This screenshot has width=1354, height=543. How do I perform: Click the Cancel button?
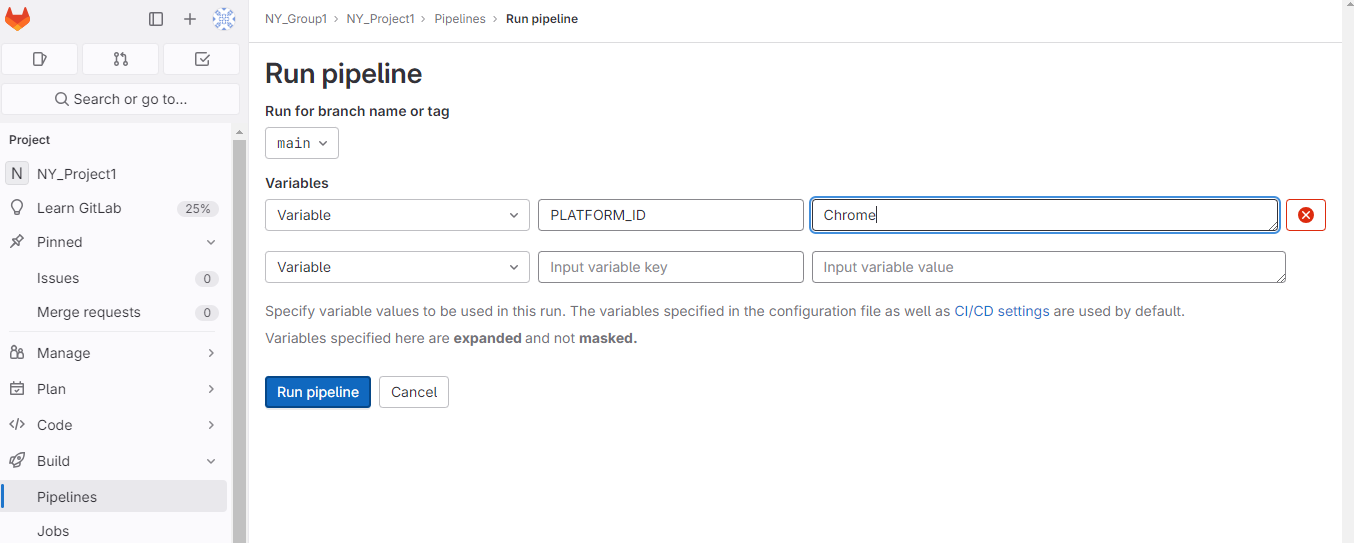coord(414,392)
